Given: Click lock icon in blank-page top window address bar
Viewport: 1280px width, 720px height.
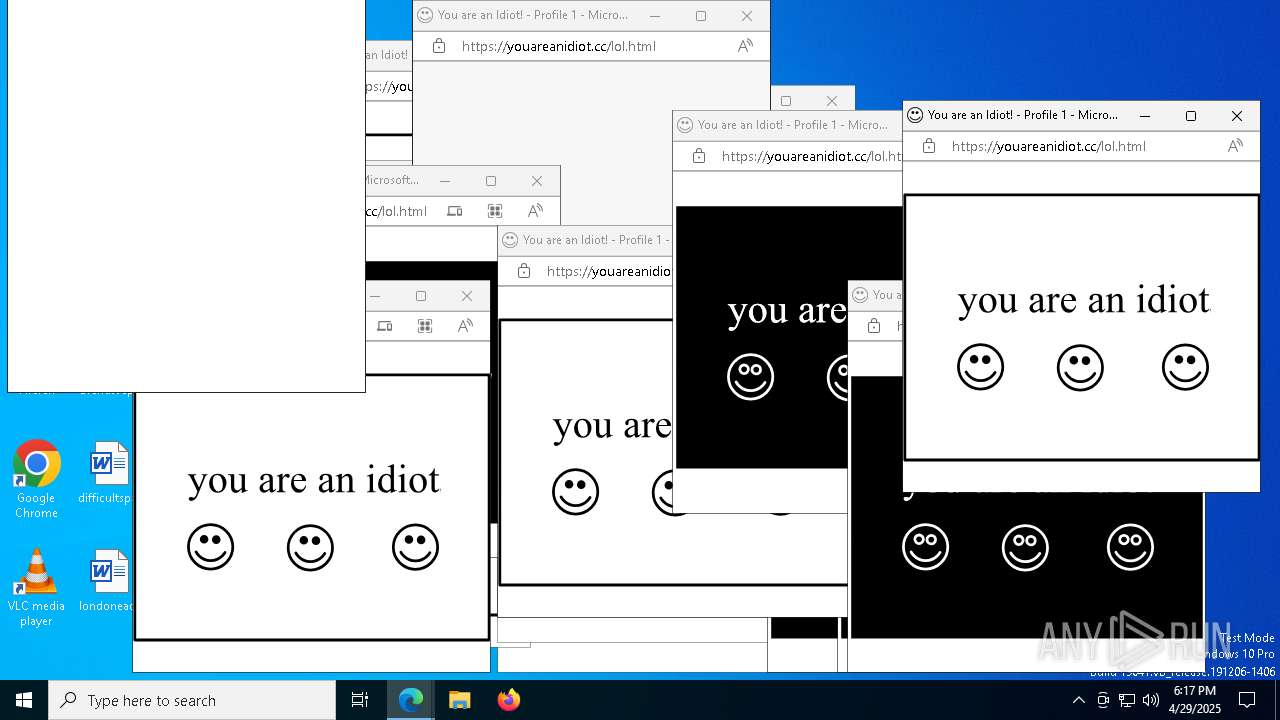Looking at the screenshot, I should (x=438, y=46).
